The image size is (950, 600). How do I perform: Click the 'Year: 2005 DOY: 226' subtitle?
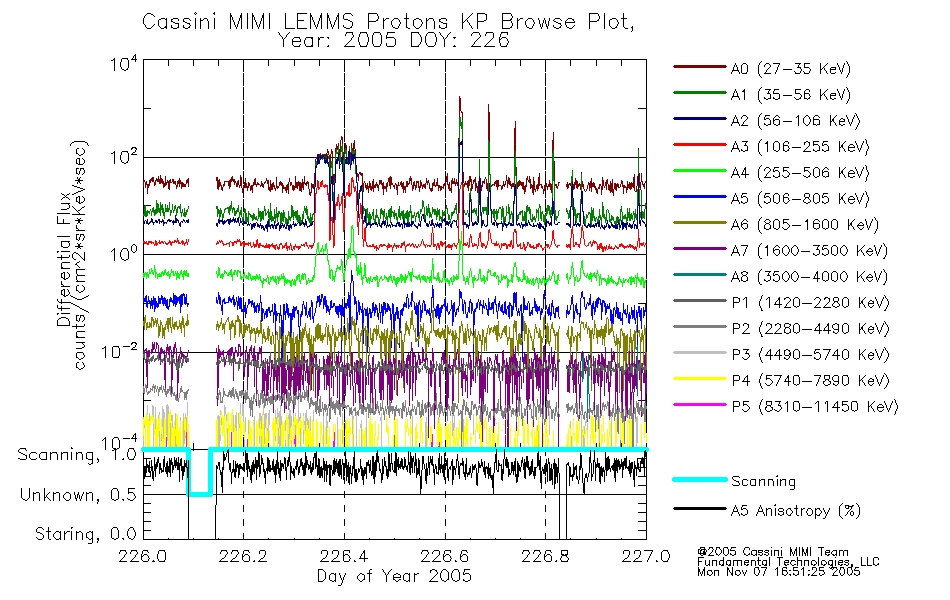pyautogui.click(x=393, y=41)
